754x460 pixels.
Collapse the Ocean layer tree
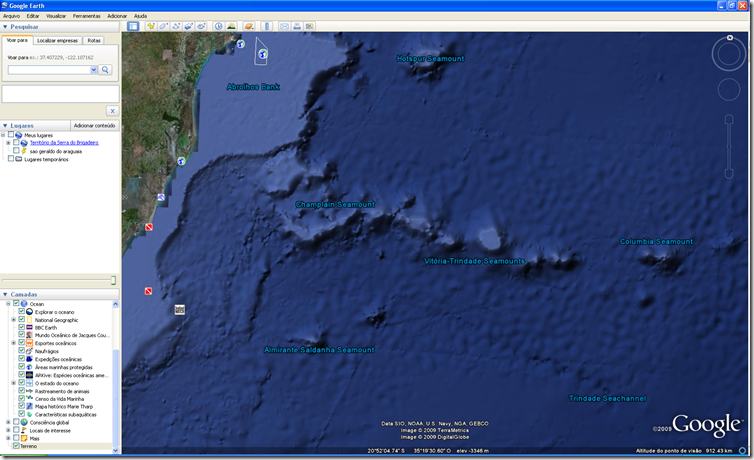pyautogui.click(x=8, y=304)
